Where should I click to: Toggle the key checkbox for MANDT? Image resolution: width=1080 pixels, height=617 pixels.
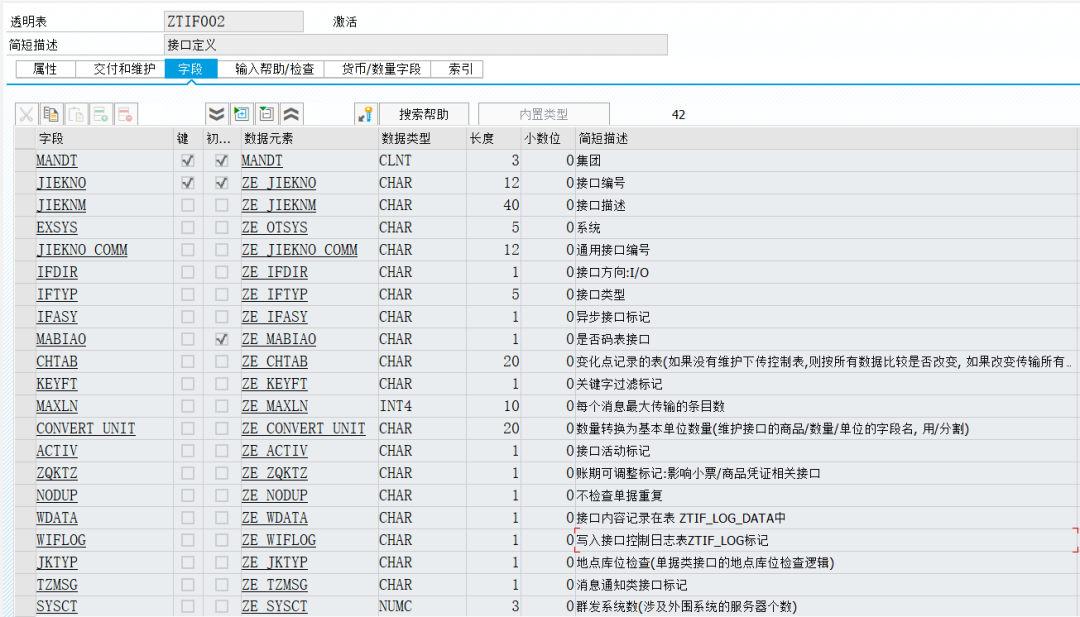187,160
